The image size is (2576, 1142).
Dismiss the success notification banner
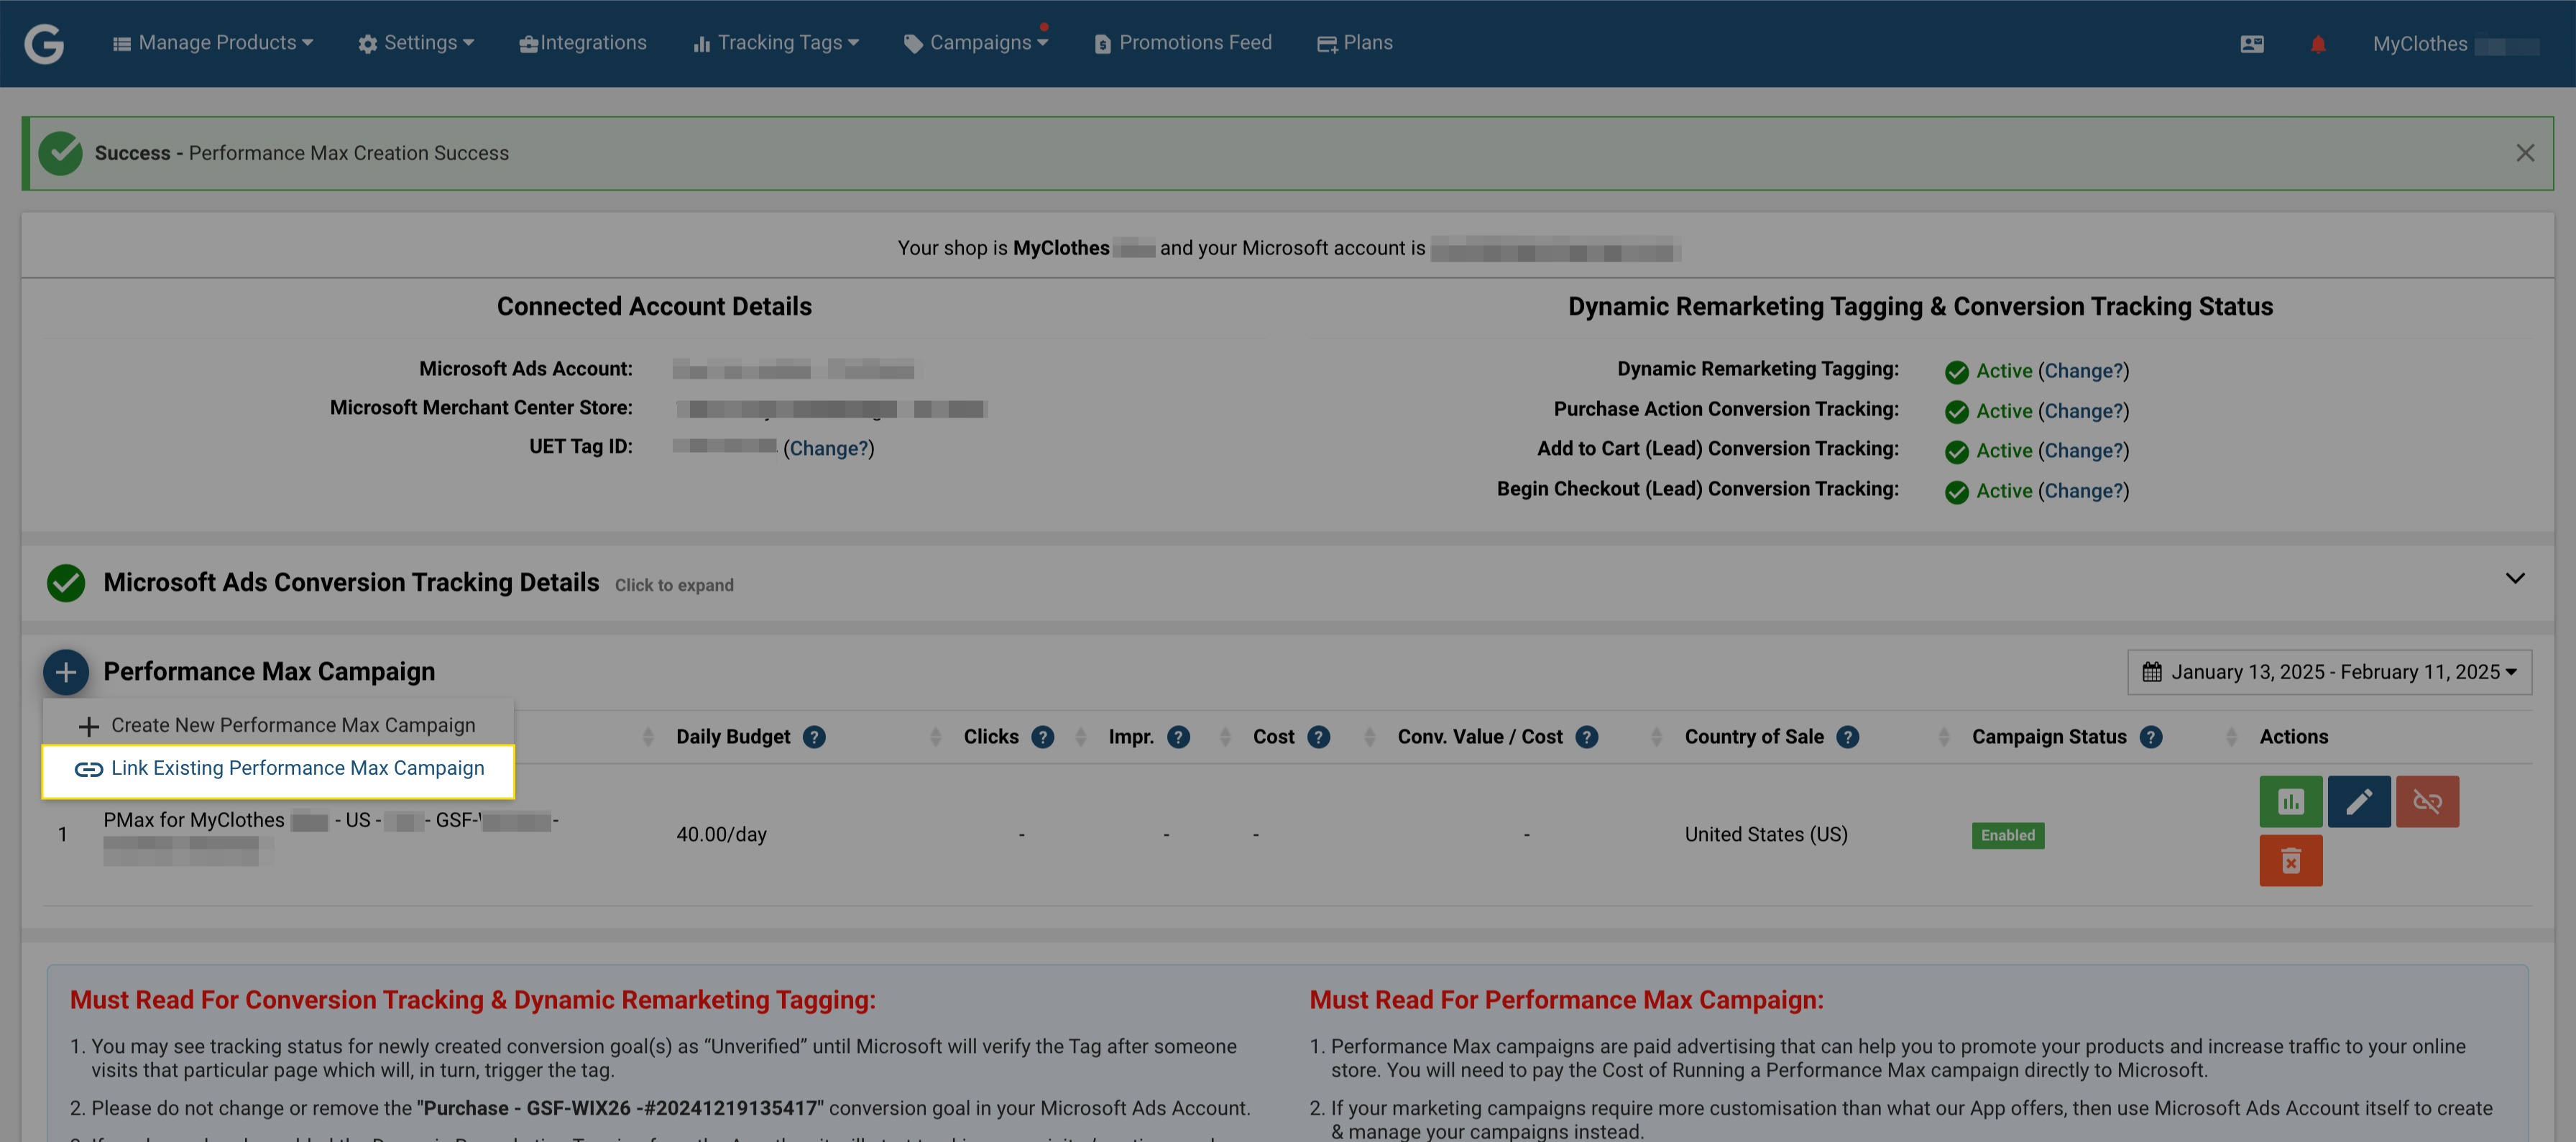(2525, 153)
